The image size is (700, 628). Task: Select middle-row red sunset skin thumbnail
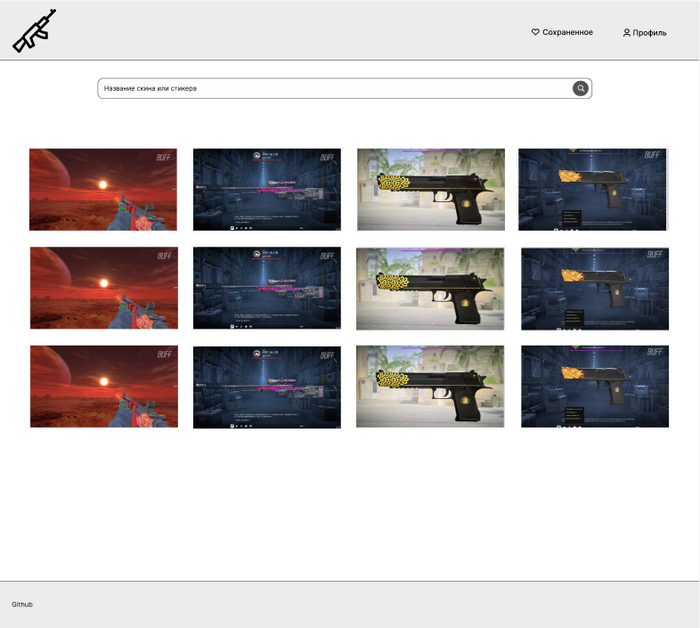click(104, 288)
